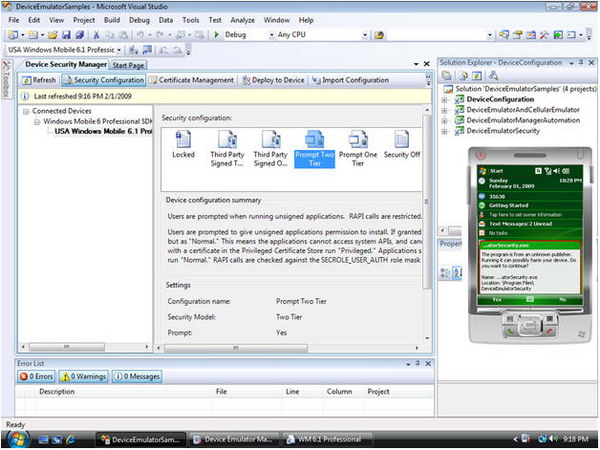600x450 pixels.
Task: Select the Prompt One Tier configuration
Action: [x=358, y=148]
